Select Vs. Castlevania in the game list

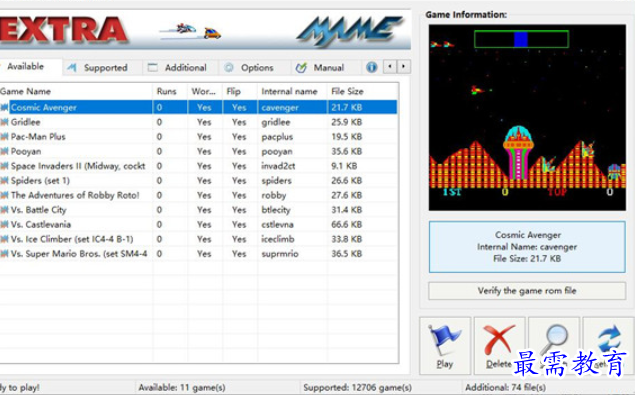tap(198, 224)
